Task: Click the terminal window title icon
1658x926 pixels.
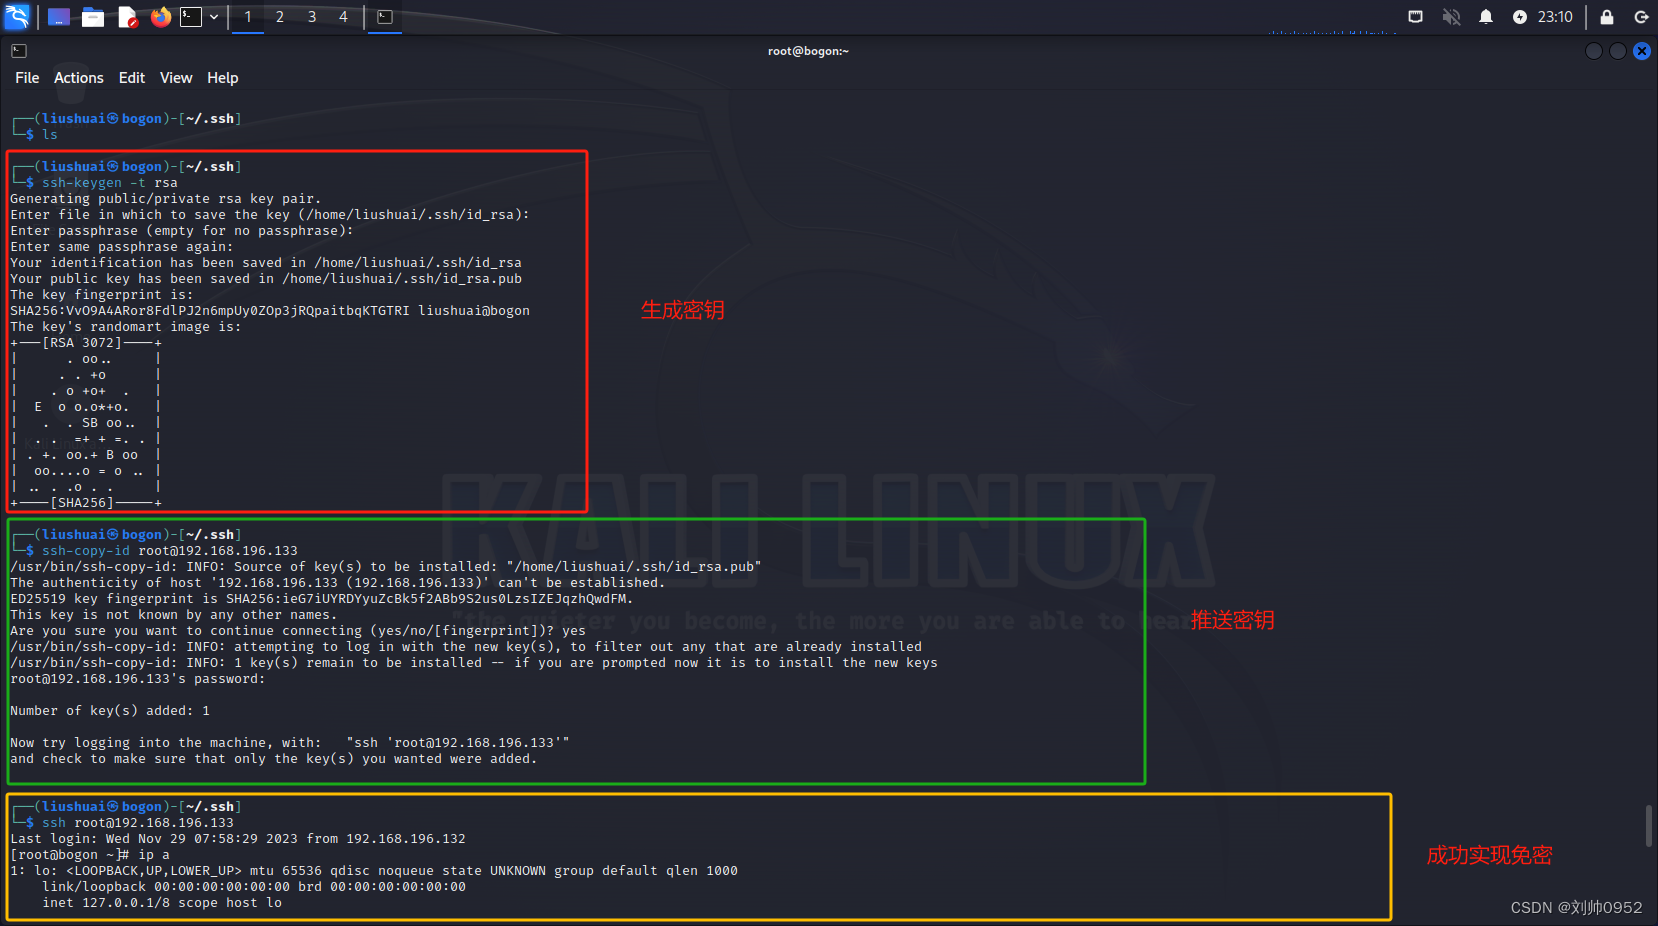Action: (19, 51)
